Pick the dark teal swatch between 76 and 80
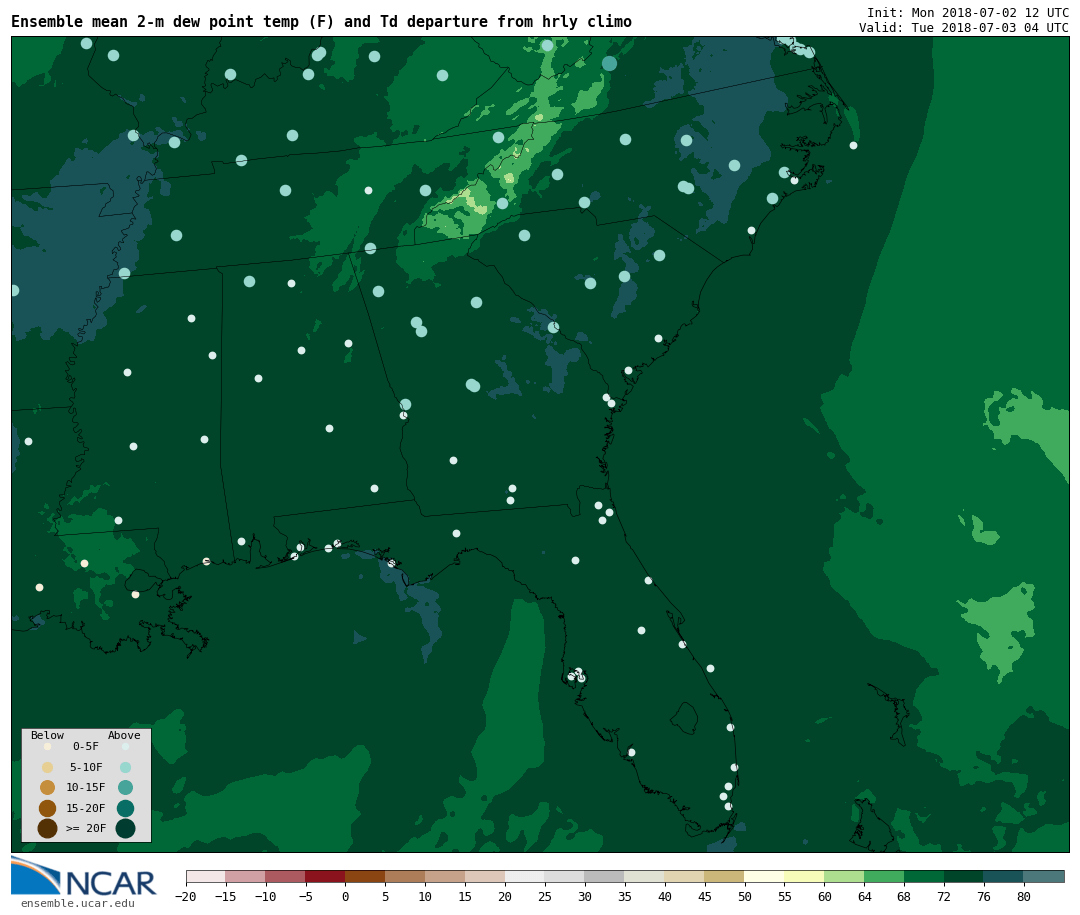The image size is (1080, 915). (1004, 877)
